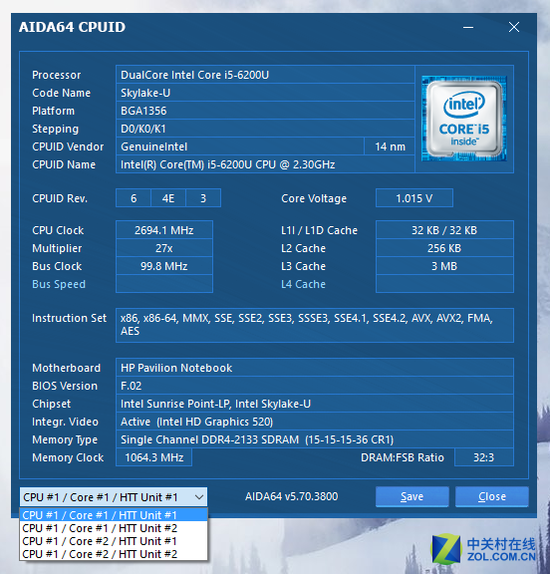Click the Bus Speed label
Image resolution: width=550 pixels, height=574 pixels.
click(59, 284)
